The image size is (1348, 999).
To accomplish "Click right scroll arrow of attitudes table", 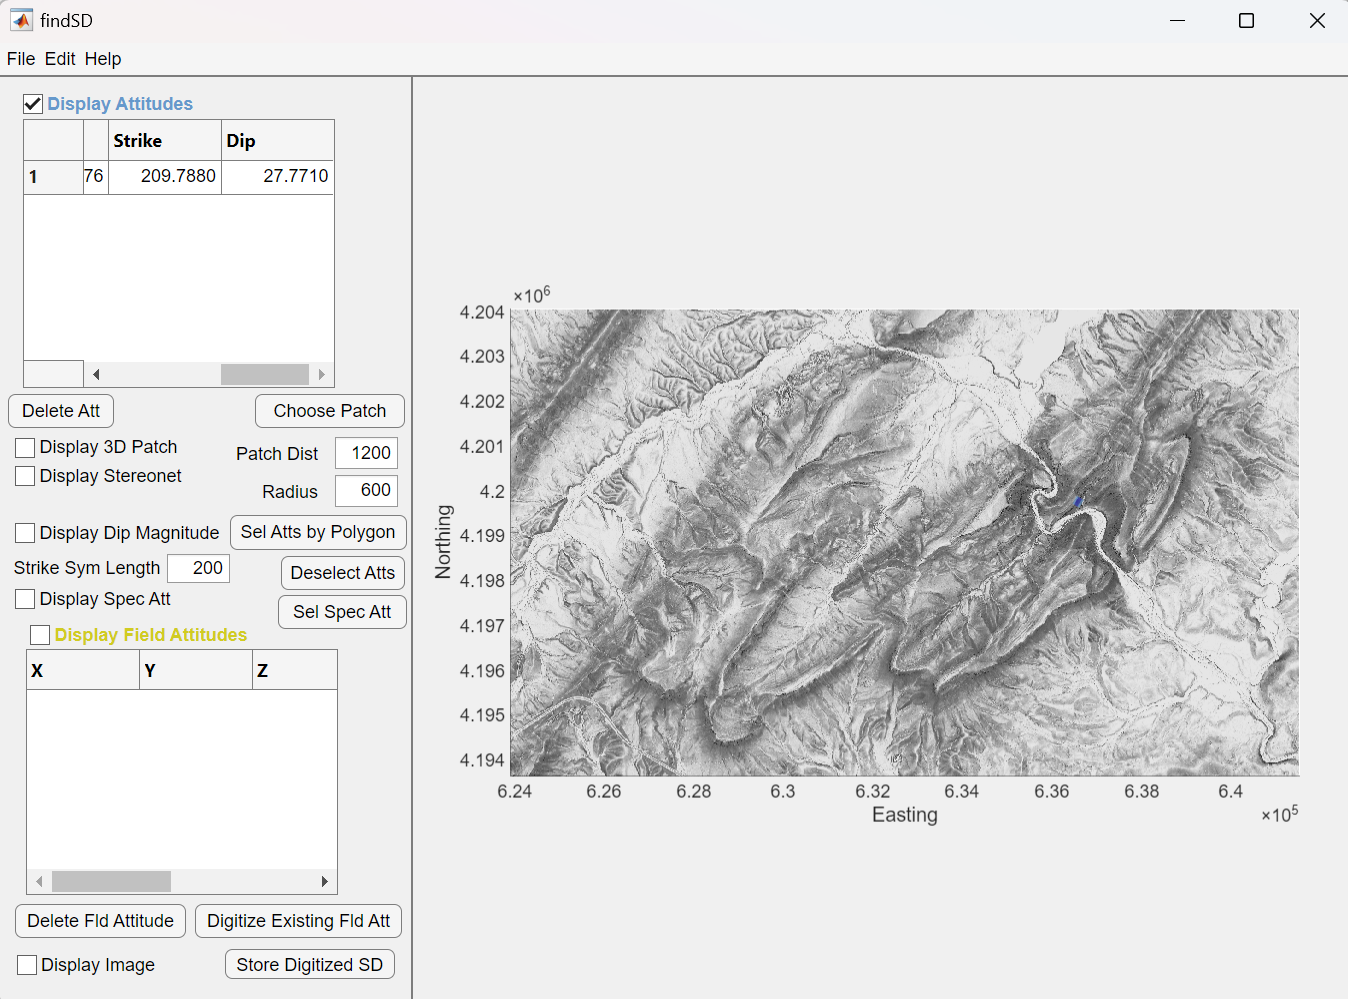I will point(321,375).
